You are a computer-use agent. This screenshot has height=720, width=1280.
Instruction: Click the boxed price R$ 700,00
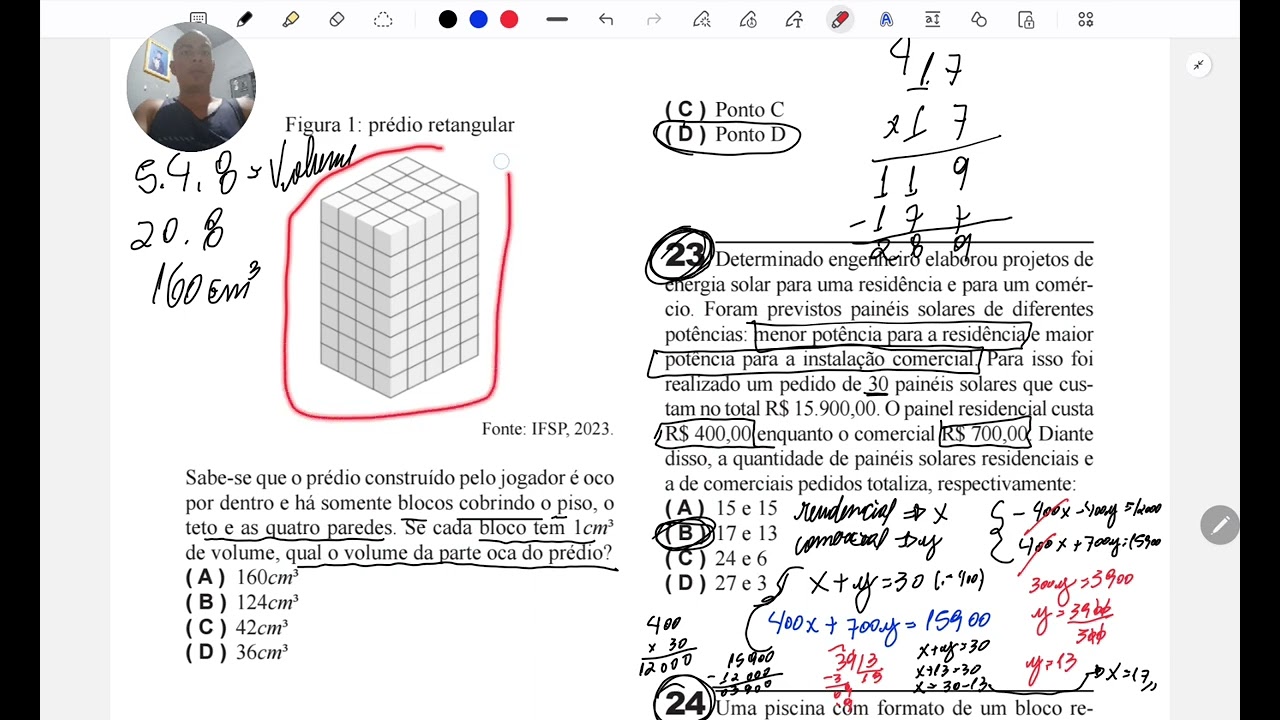coord(984,434)
